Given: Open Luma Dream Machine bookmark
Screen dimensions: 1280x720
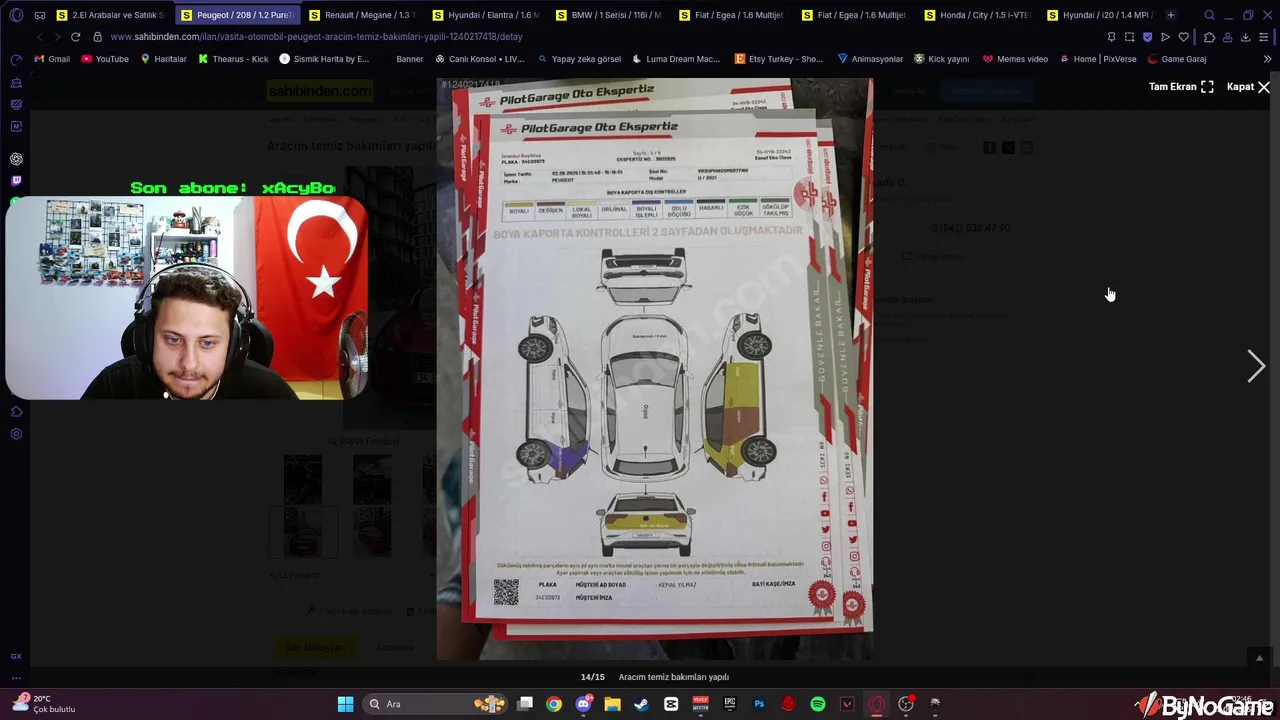Looking at the screenshot, I should (x=676, y=59).
